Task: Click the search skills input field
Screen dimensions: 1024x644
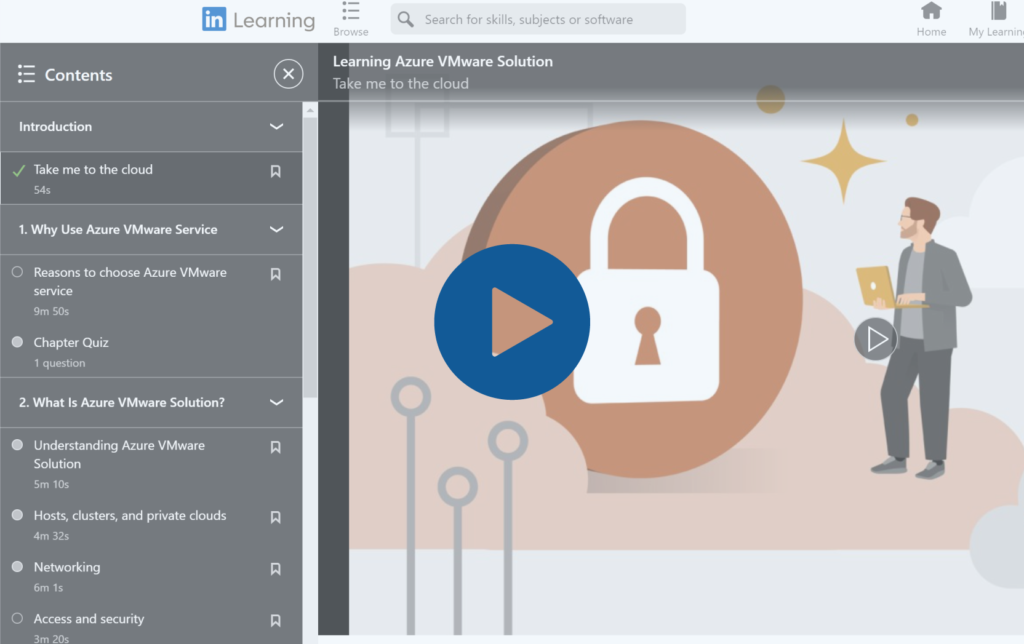Action: pos(538,20)
